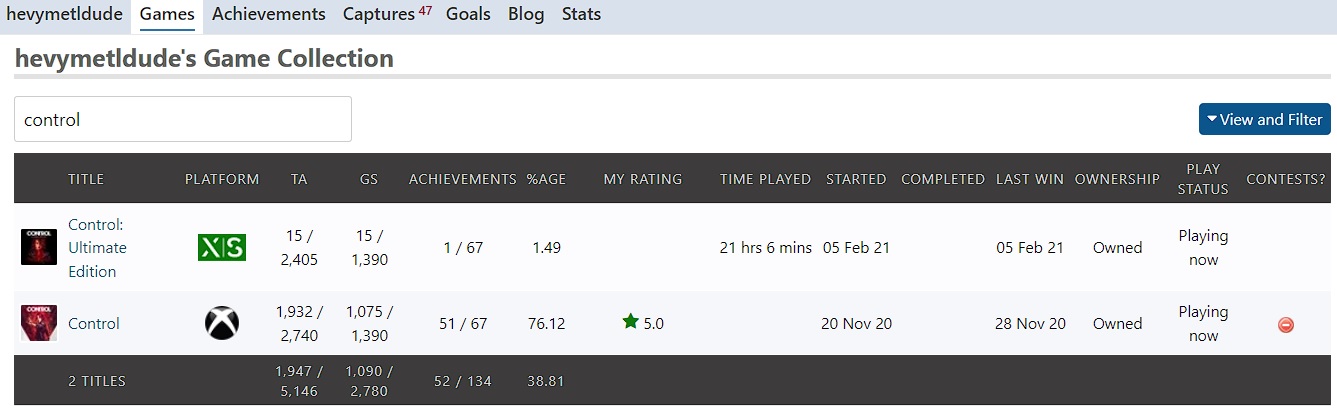Viewport: 1337px width, 419px height.
Task: Click the red contest exclusion icon
Action: [1286, 324]
